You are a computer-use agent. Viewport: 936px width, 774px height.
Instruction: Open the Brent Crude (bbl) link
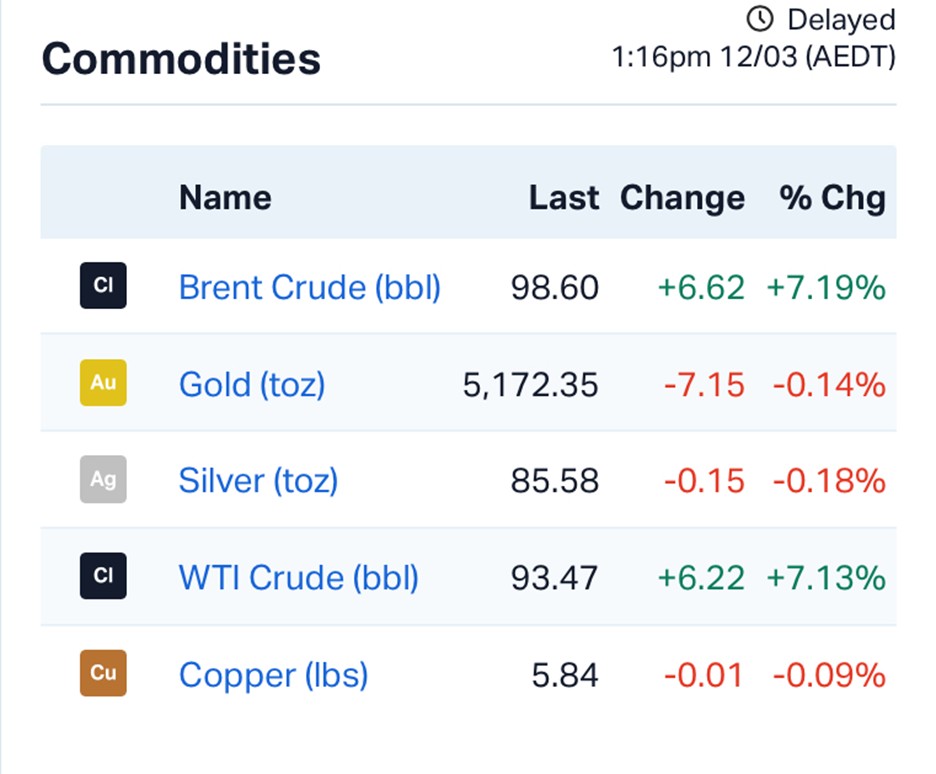[x=309, y=287]
